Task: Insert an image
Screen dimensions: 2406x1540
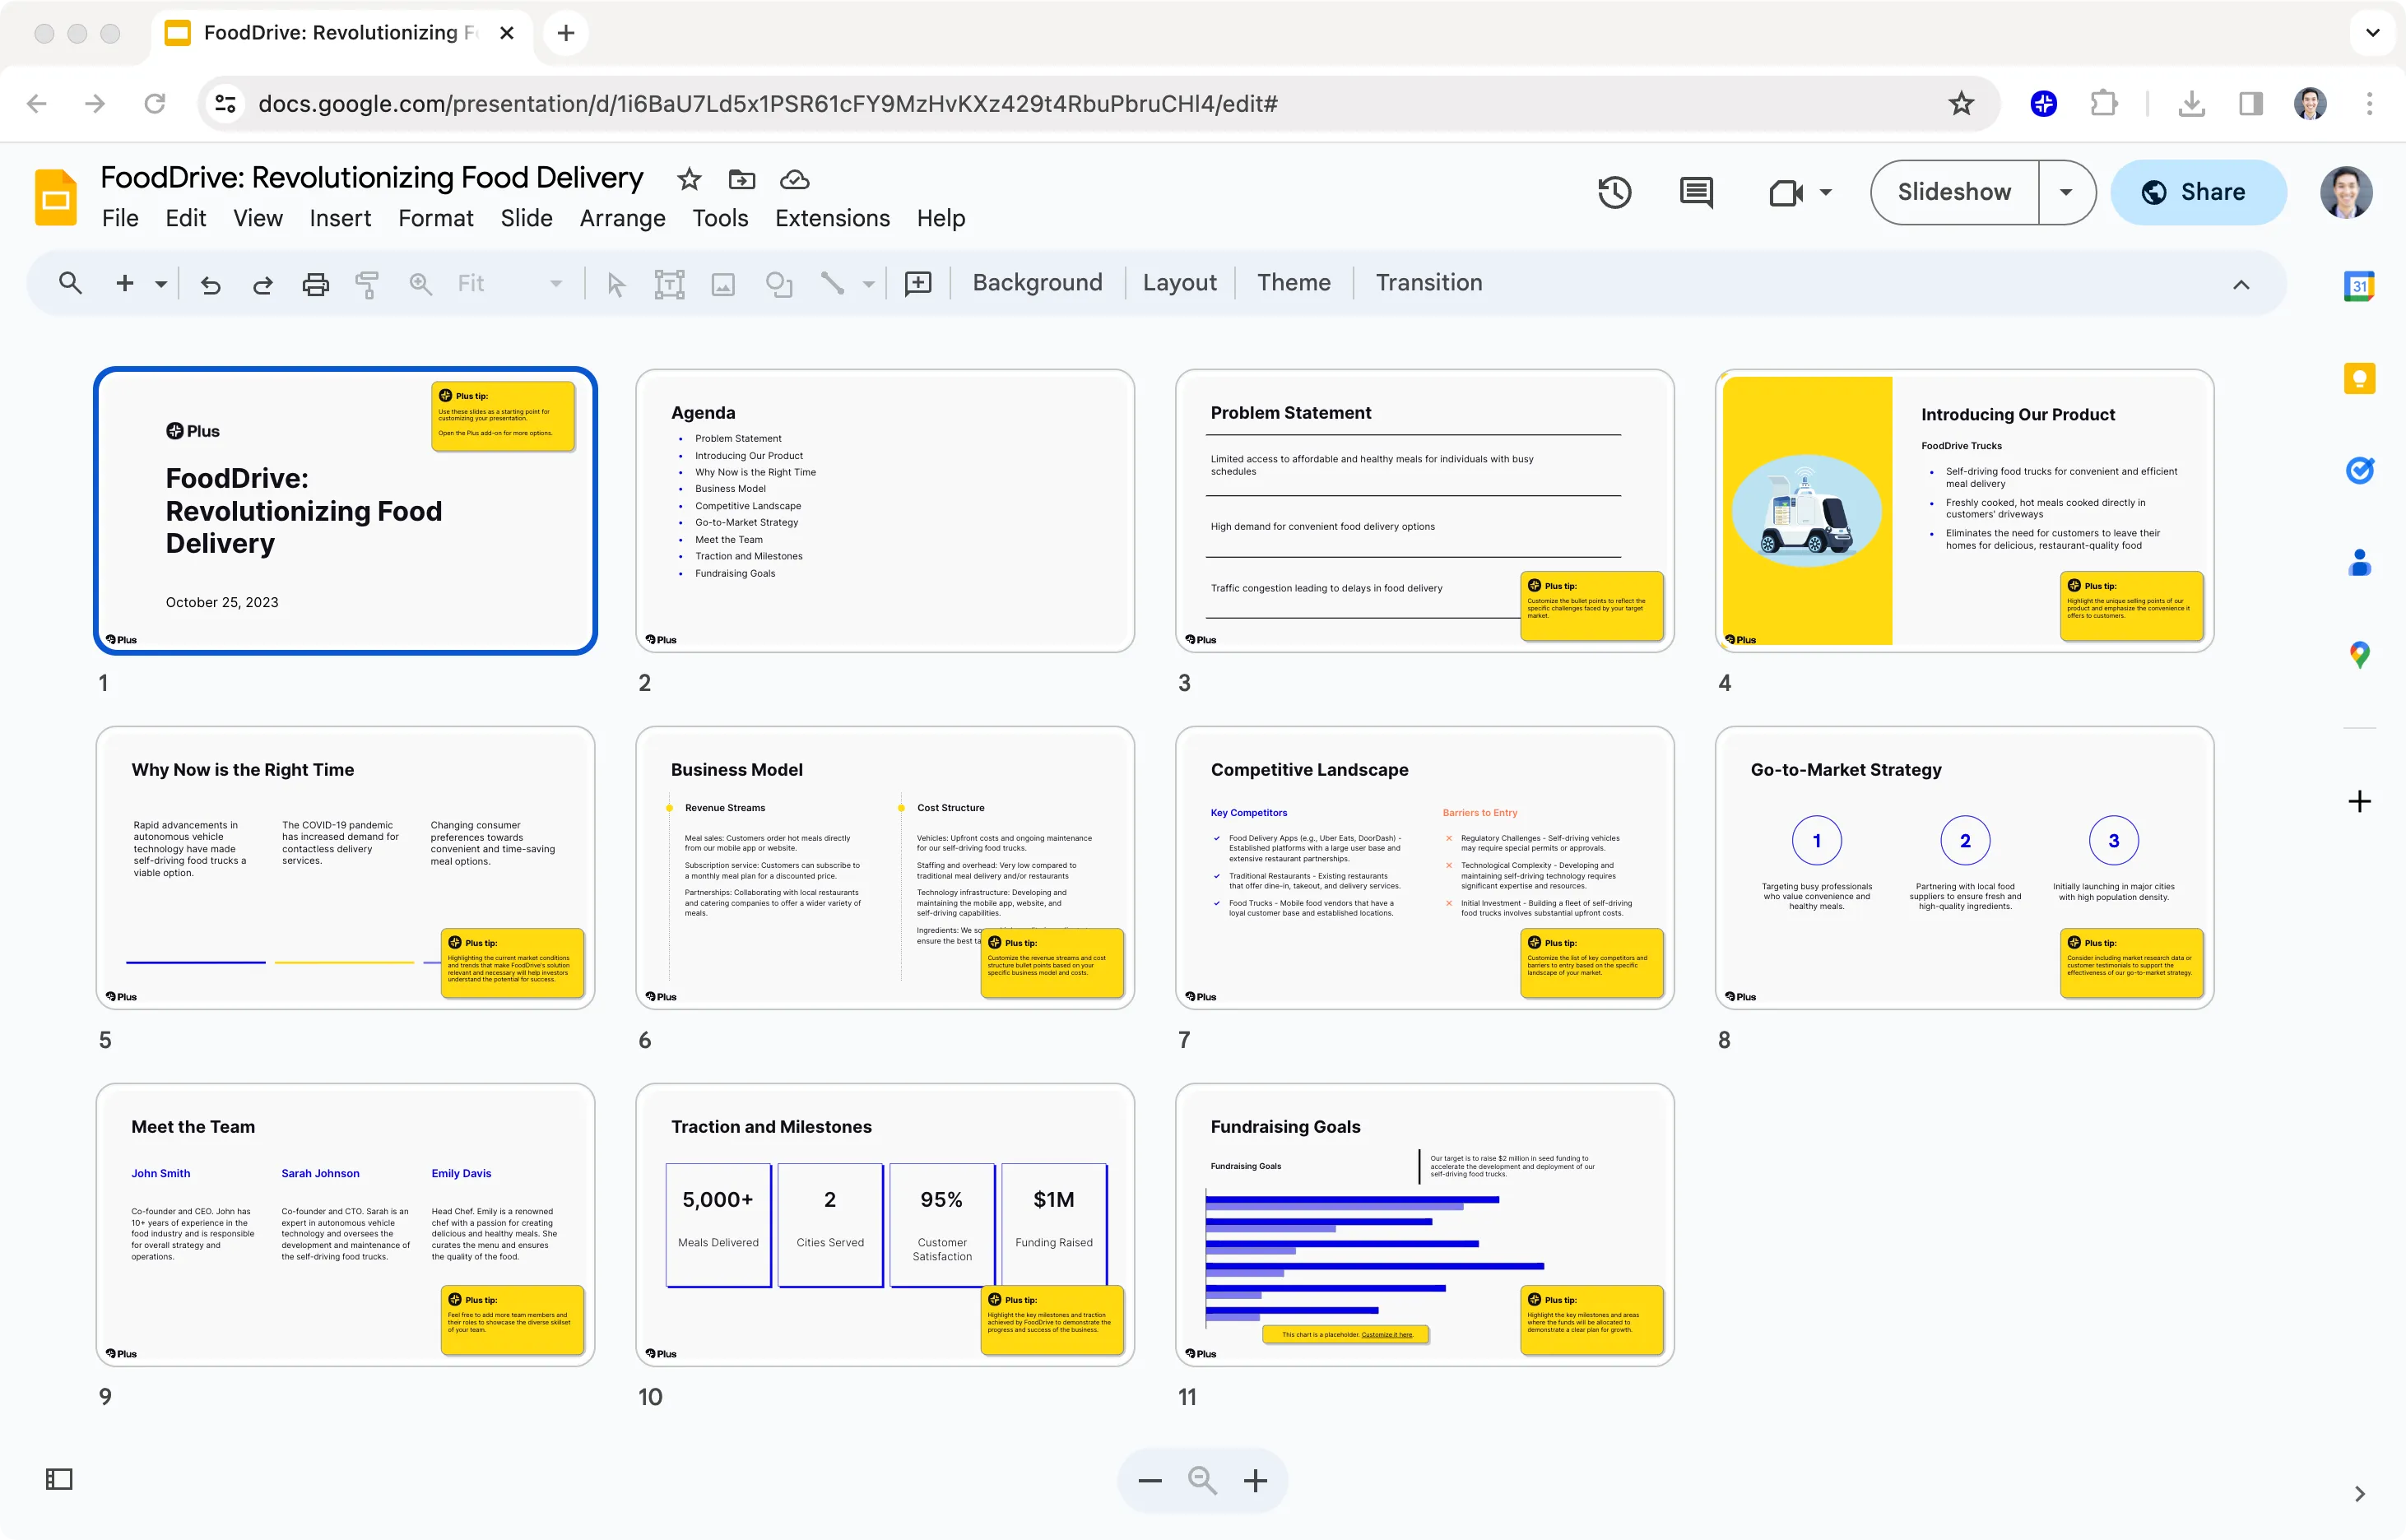Action: pyautogui.click(x=724, y=283)
